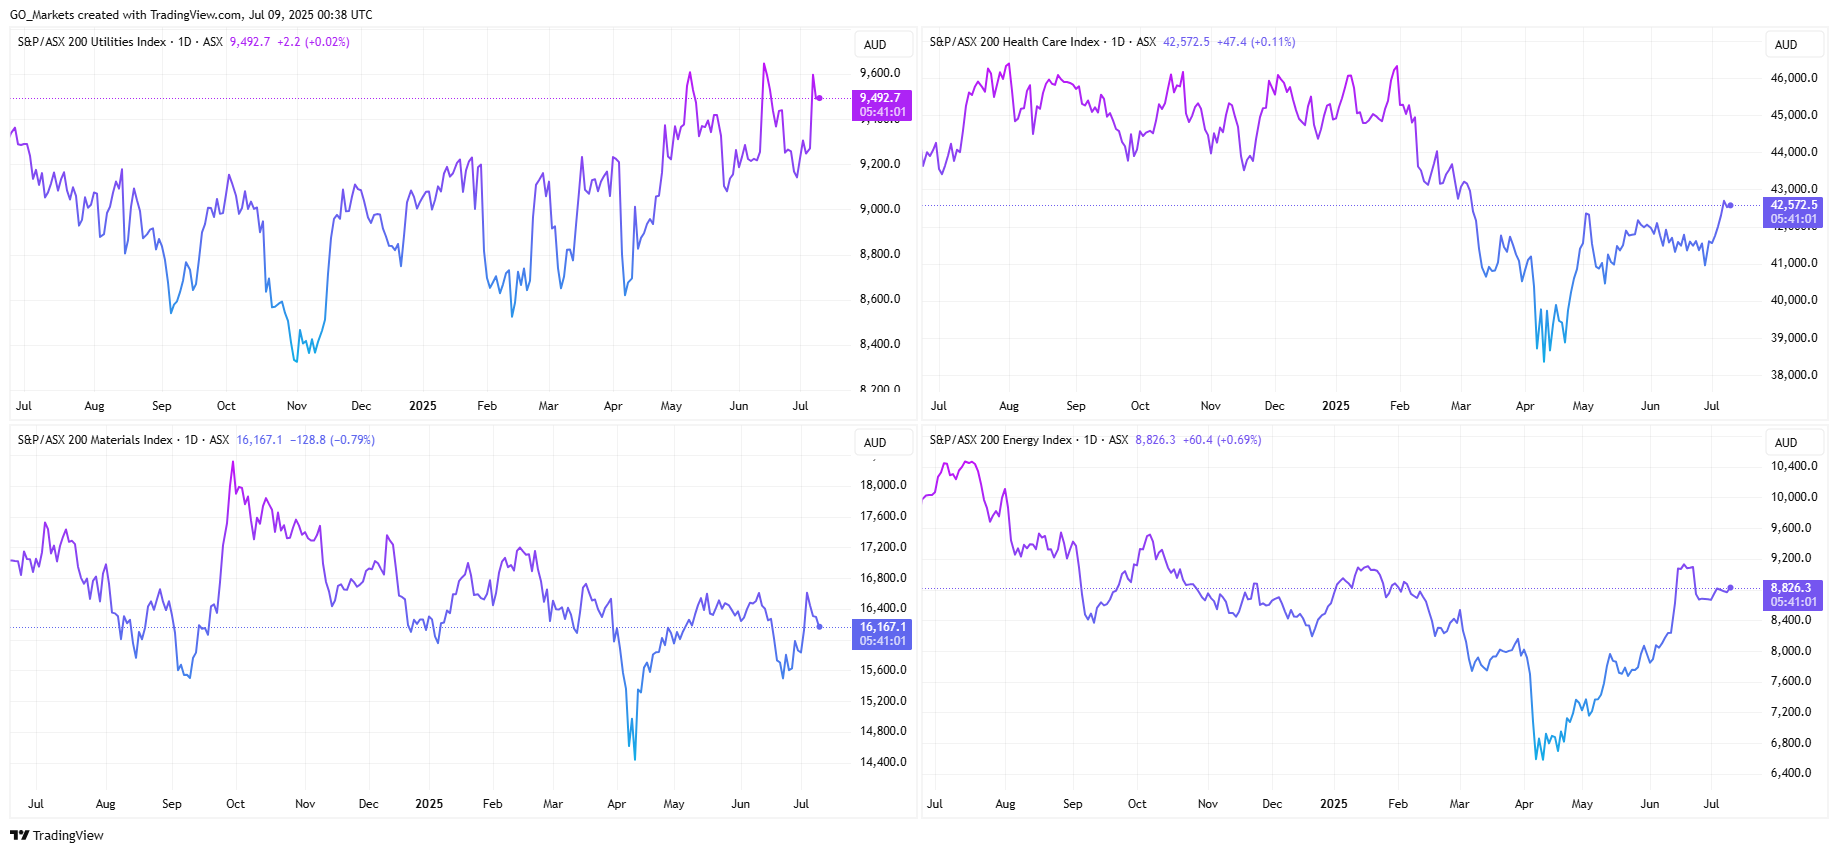The image size is (1838, 853).
Task: Click the 16,167.1 price label on Materials axis
Action: [881, 627]
